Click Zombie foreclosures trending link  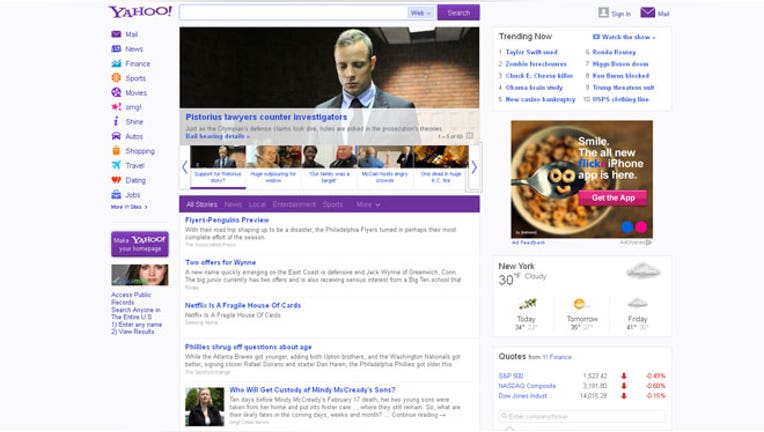(x=536, y=64)
